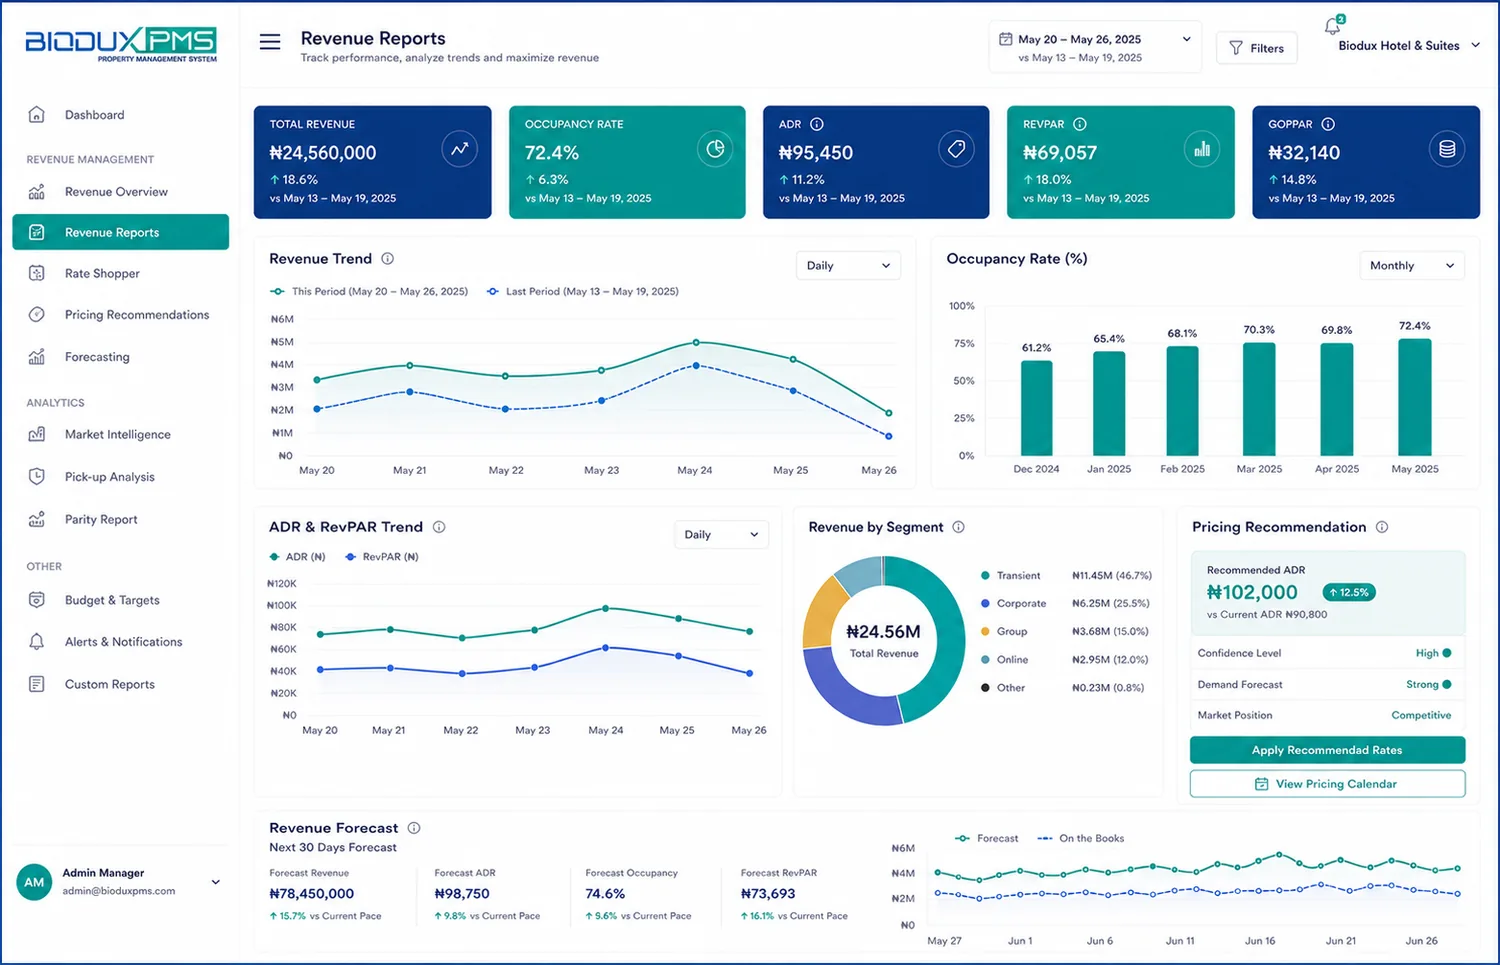Screen dimensions: 1500x965
Task: Click the Corporate blue legend swatch
Action: pos(985,604)
